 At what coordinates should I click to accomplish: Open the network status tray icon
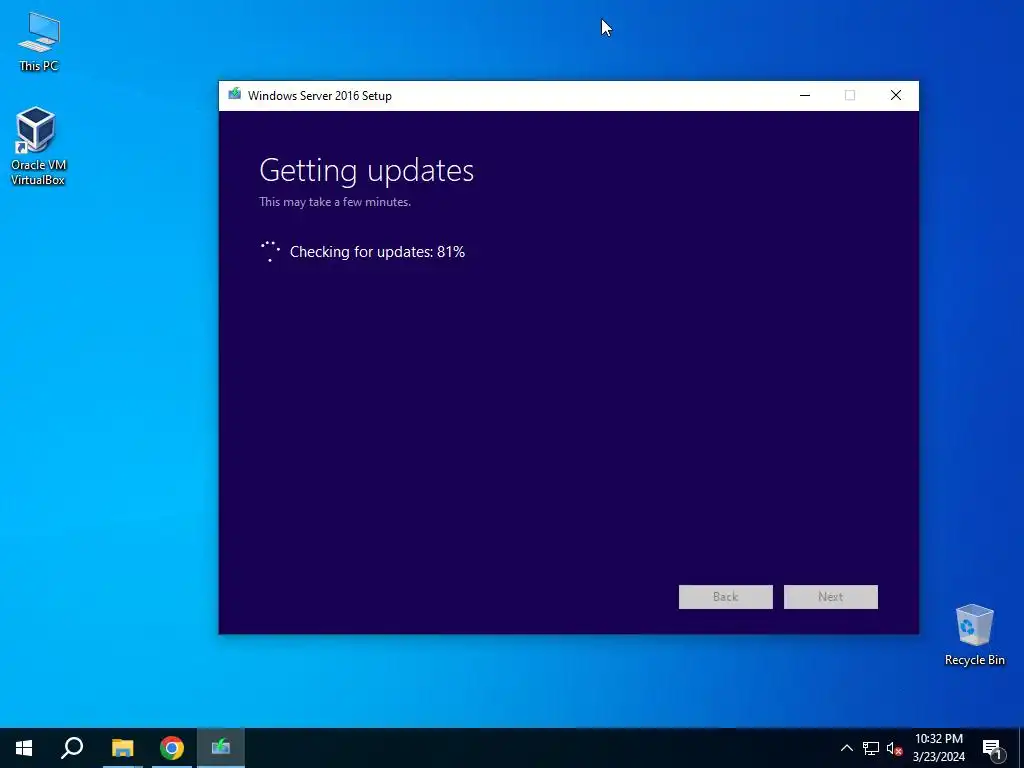[871, 748]
